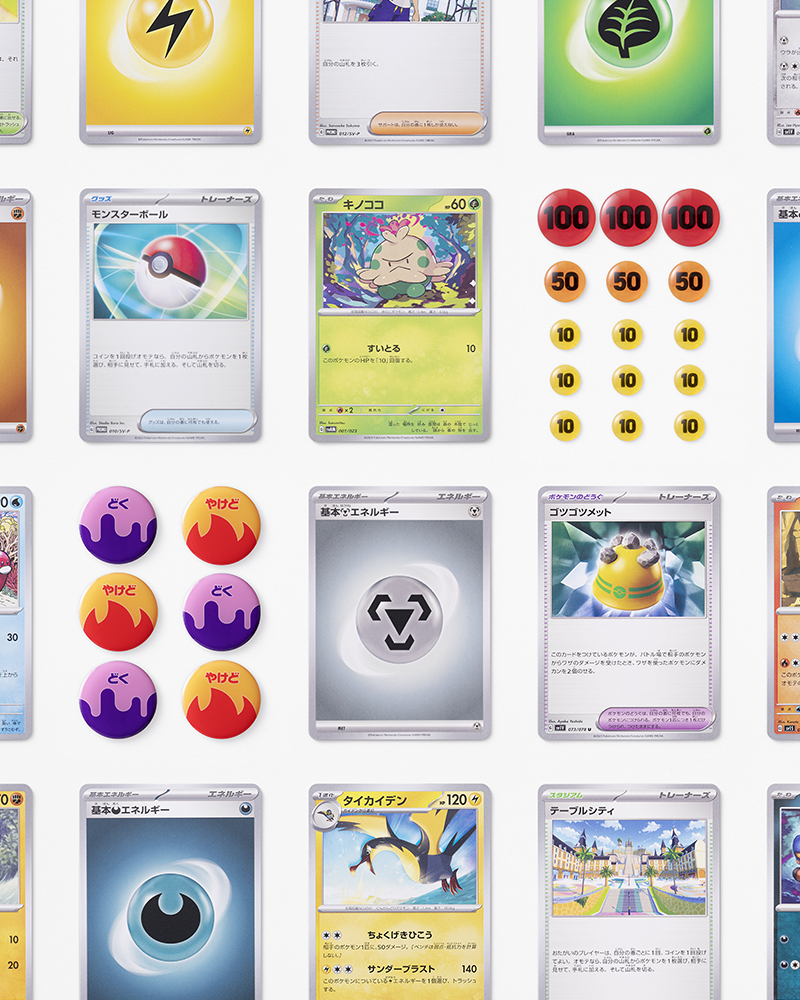Click the large Darkness energy eye symbol
The image size is (800, 1000).
[x=170, y=916]
